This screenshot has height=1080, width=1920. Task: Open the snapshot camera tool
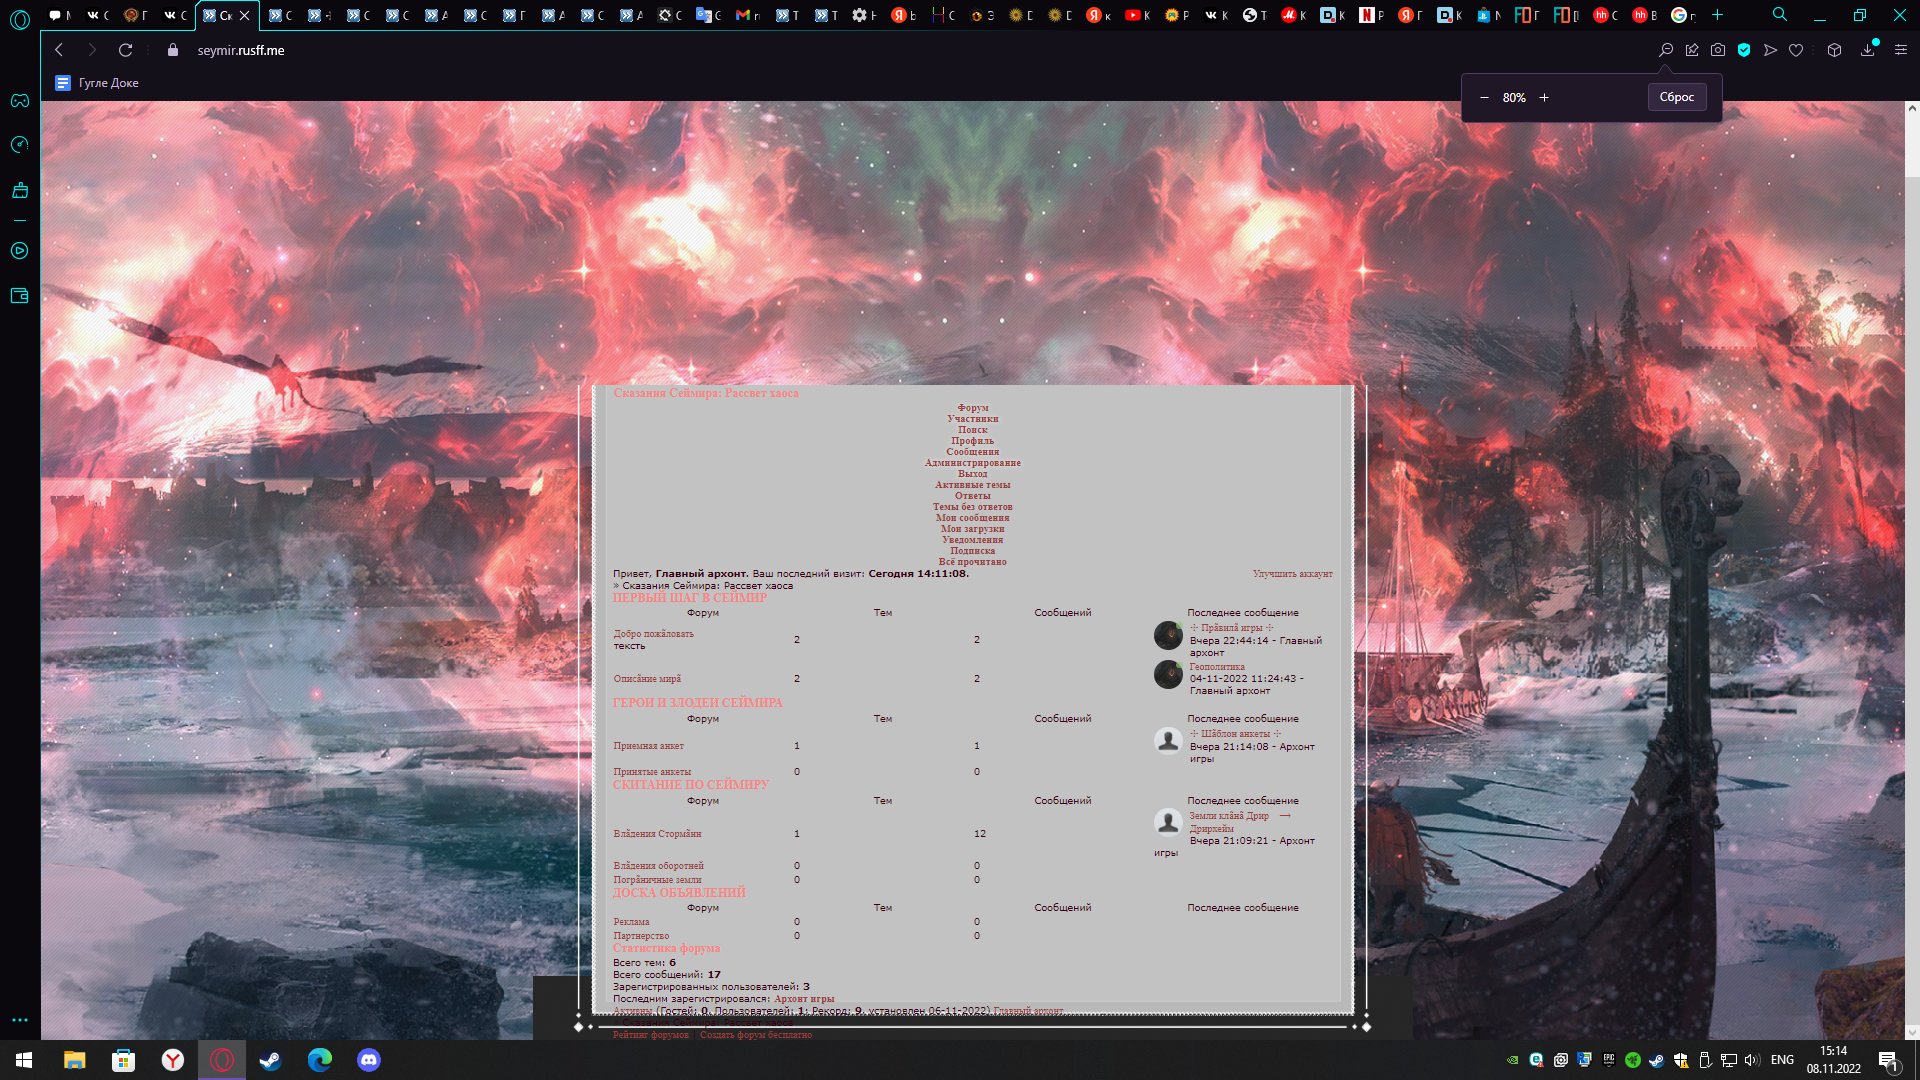click(1718, 50)
